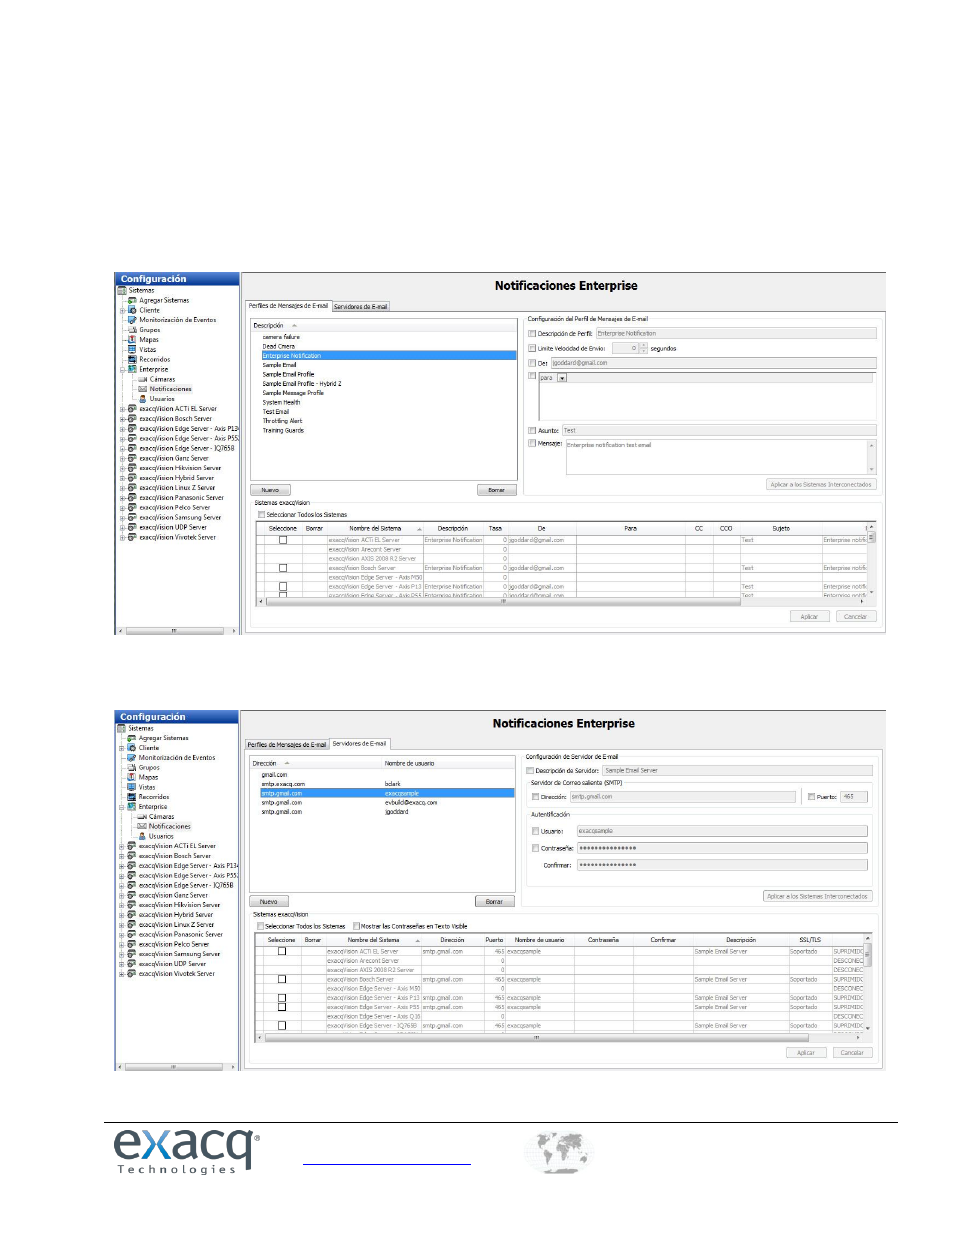Select the 'Throttling Alert' profile entry
Image resolution: width=954 pixels, height=1235 pixels.
coord(282,421)
